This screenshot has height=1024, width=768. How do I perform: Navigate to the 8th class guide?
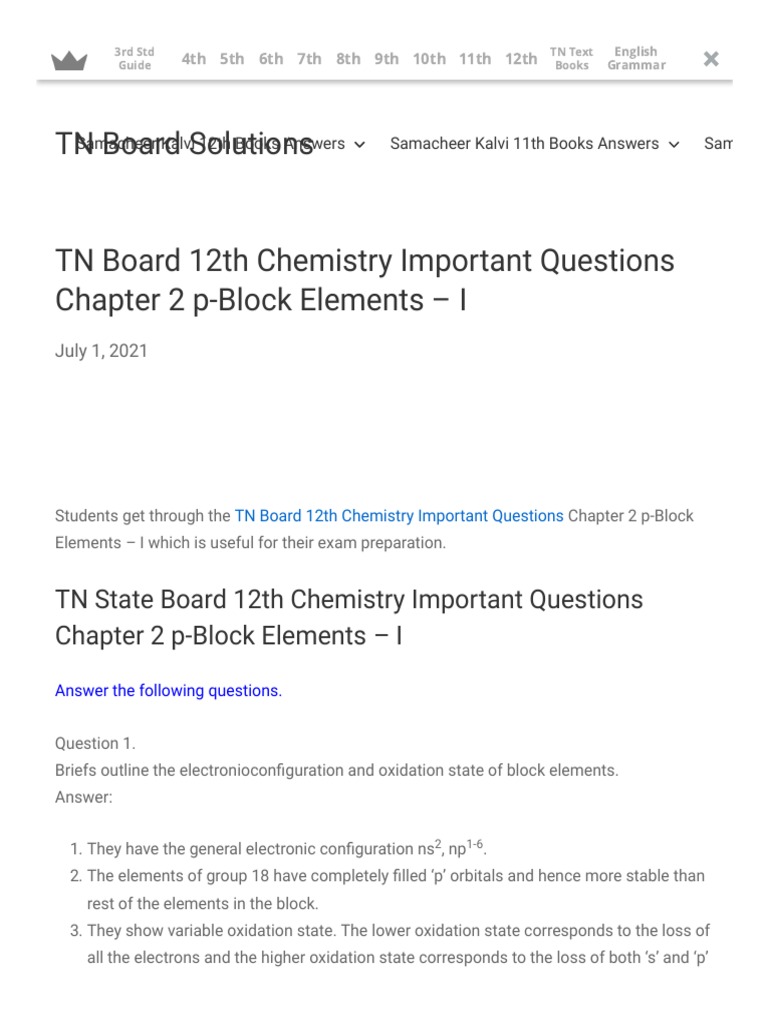click(x=348, y=59)
